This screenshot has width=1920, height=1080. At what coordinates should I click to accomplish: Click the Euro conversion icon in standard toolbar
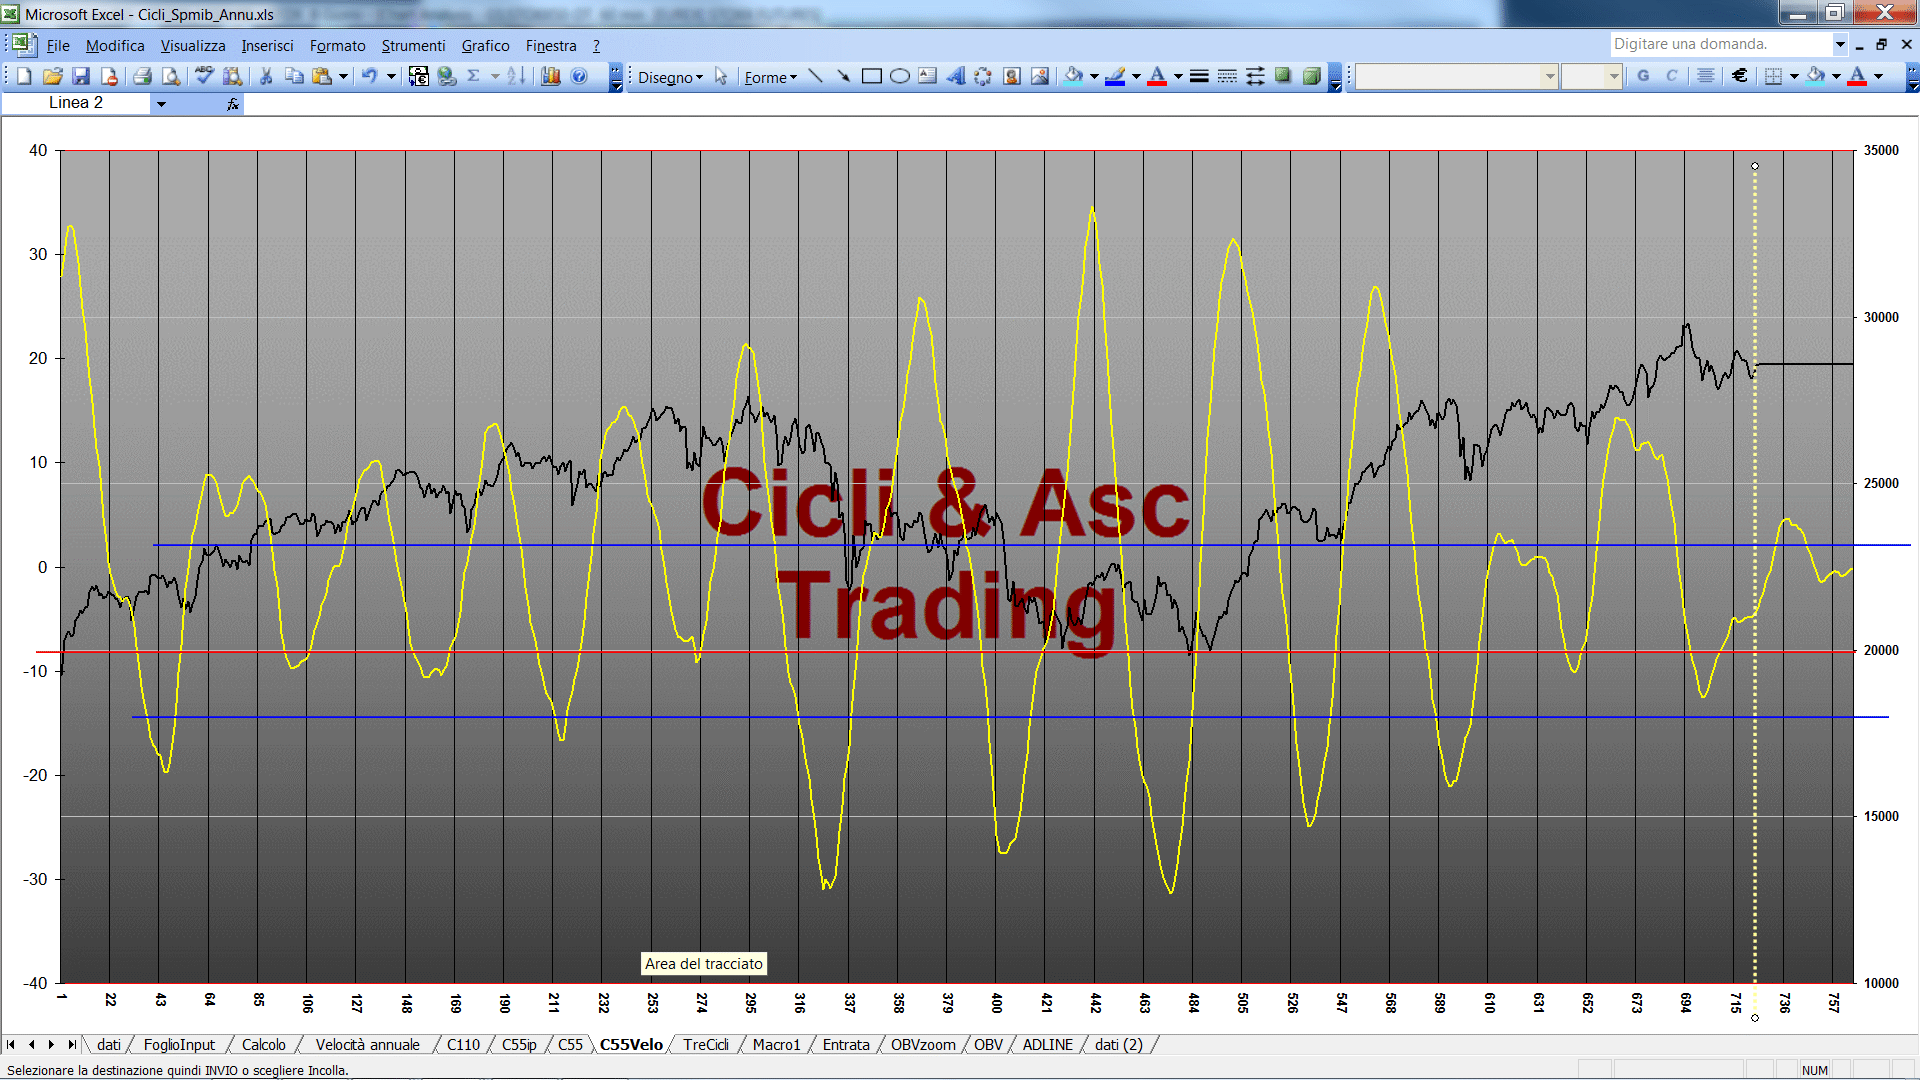pyautogui.click(x=419, y=76)
